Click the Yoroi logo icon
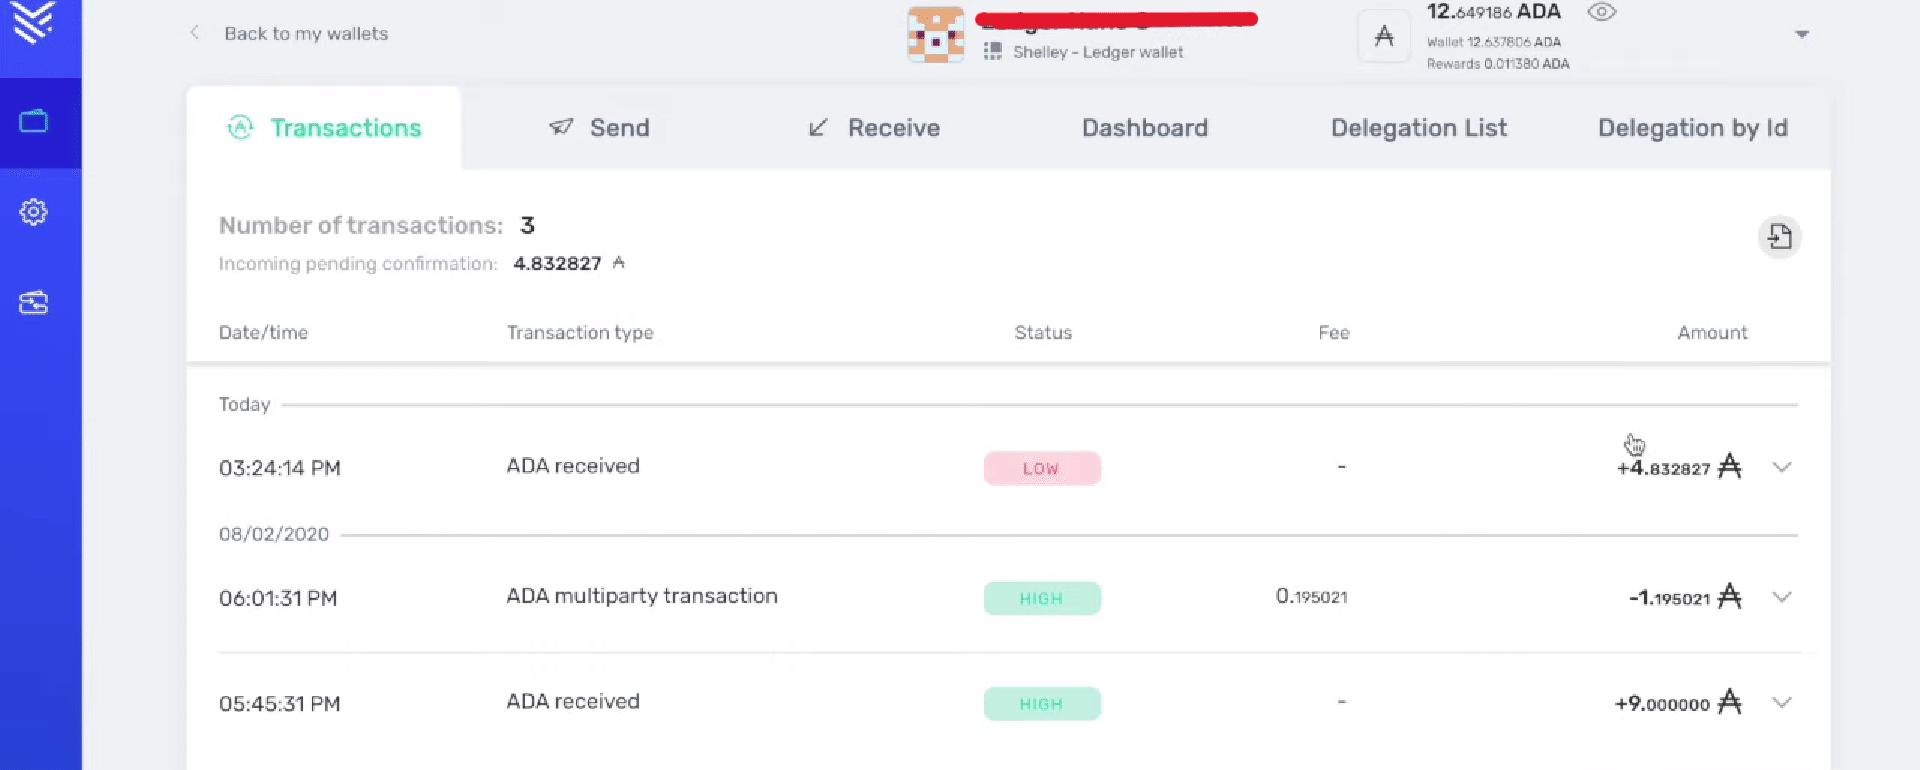The image size is (1920, 770). [x=34, y=22]
